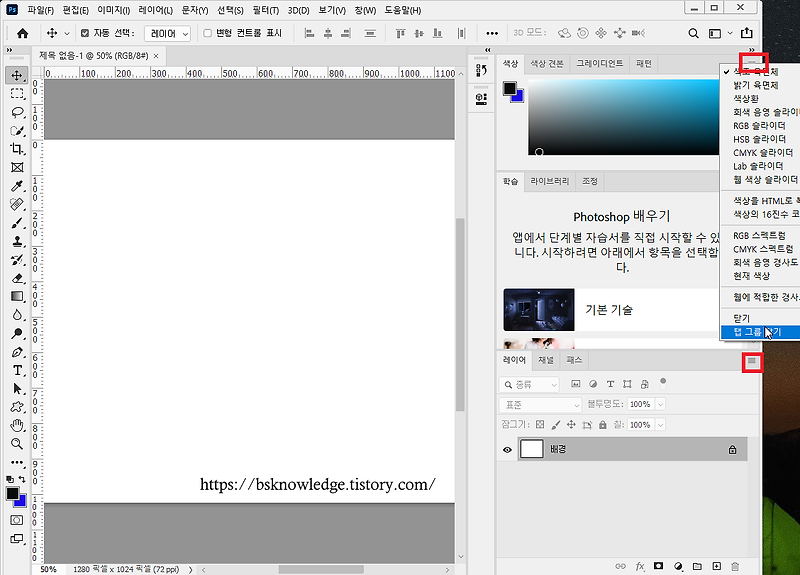
Task: Toggle lock all padlock in 잠그기 row
Action: click(603, 424)
